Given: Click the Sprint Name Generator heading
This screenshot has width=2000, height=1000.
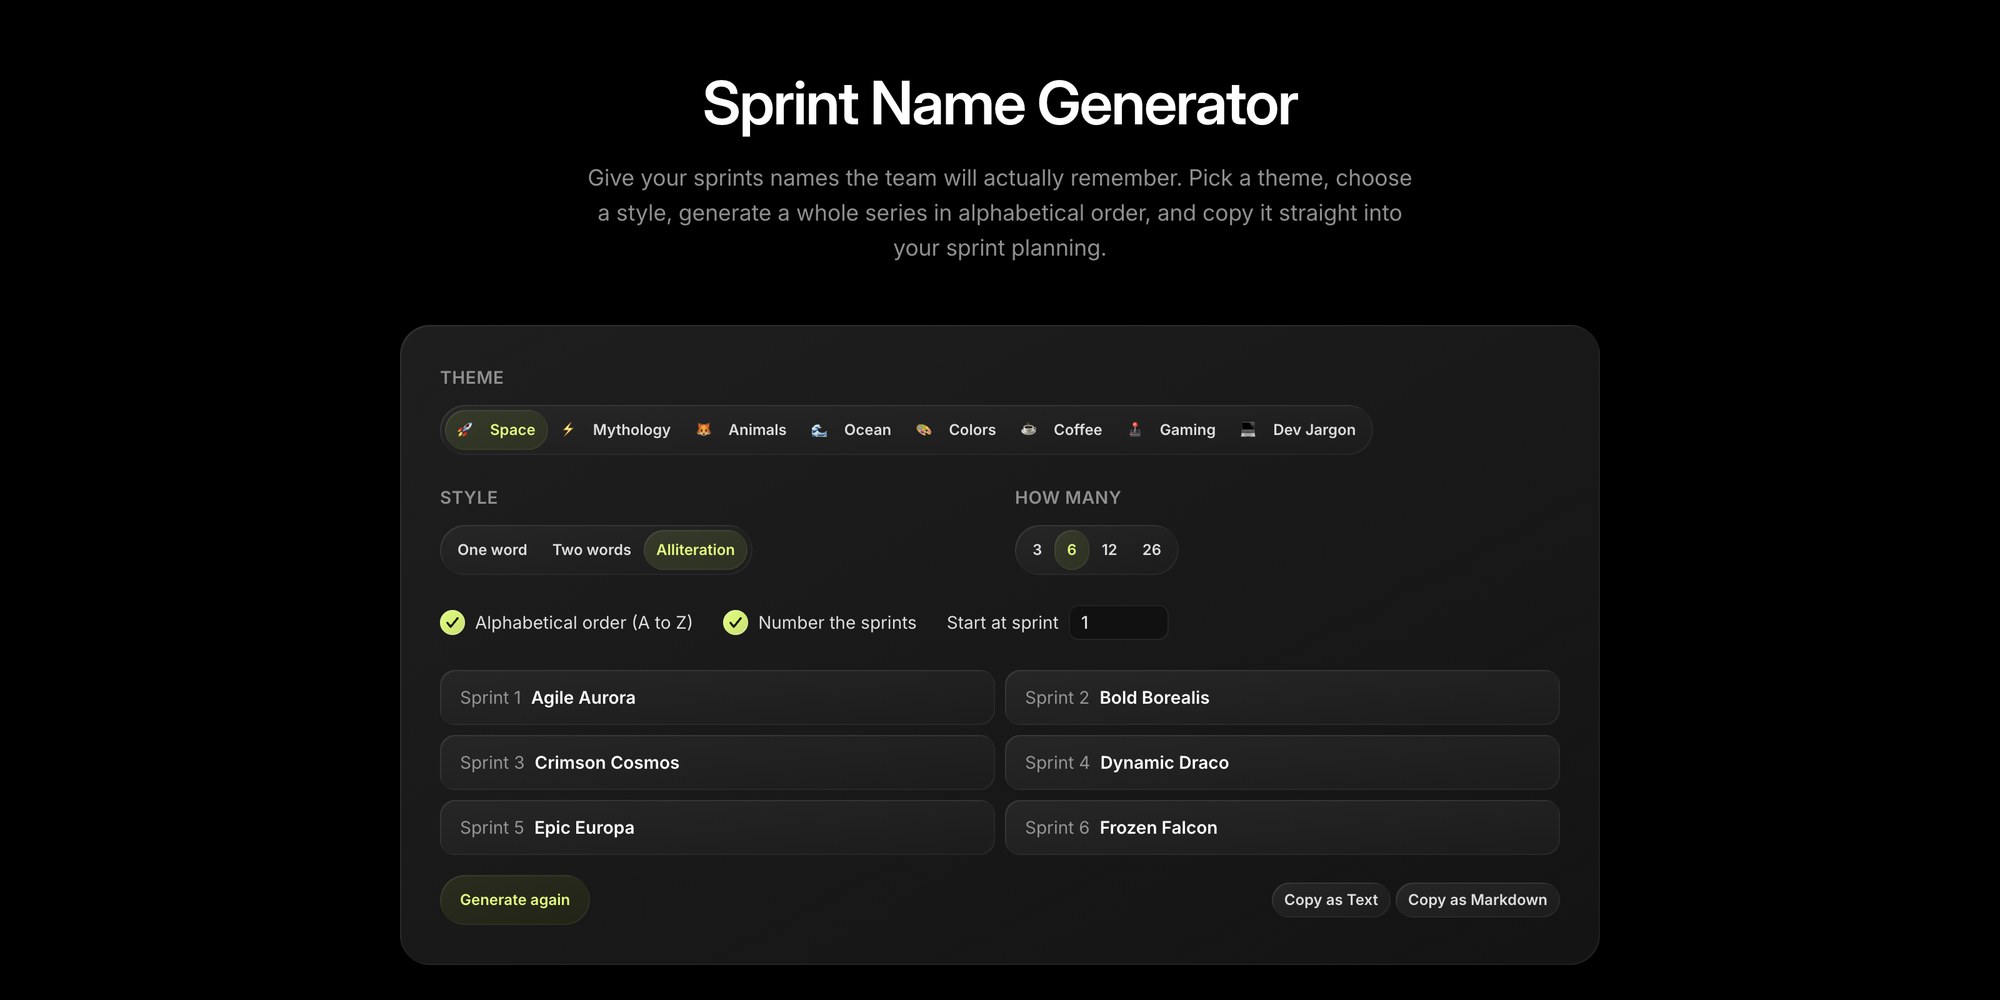Looking at the screenshot, I should point(1000,105).
